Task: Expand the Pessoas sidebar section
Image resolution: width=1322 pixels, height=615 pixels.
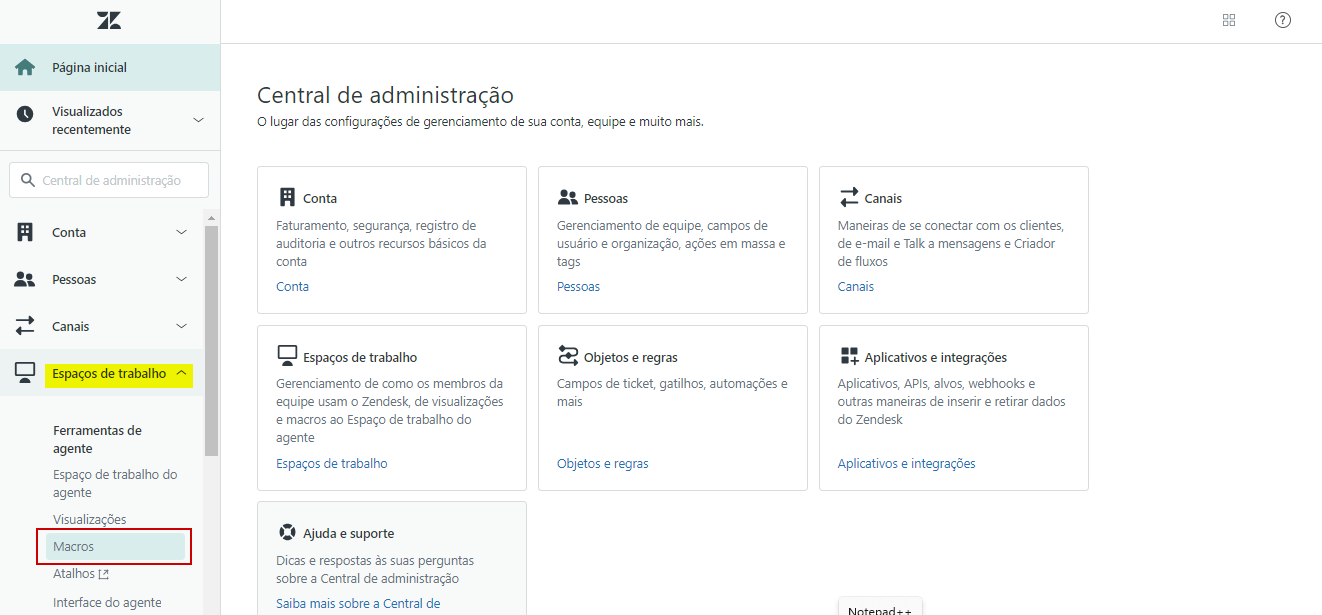Action: click(181, 279)
